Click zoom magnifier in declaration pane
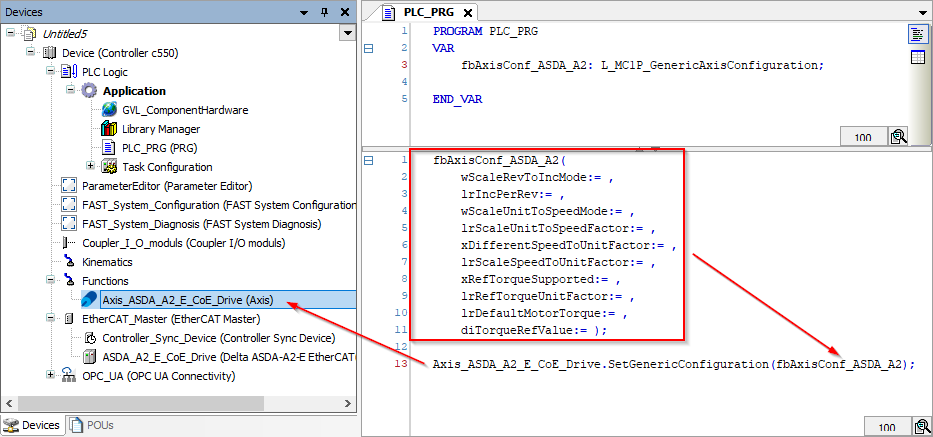This screenshot has height=437, width=933. click(x=898, y=136)
